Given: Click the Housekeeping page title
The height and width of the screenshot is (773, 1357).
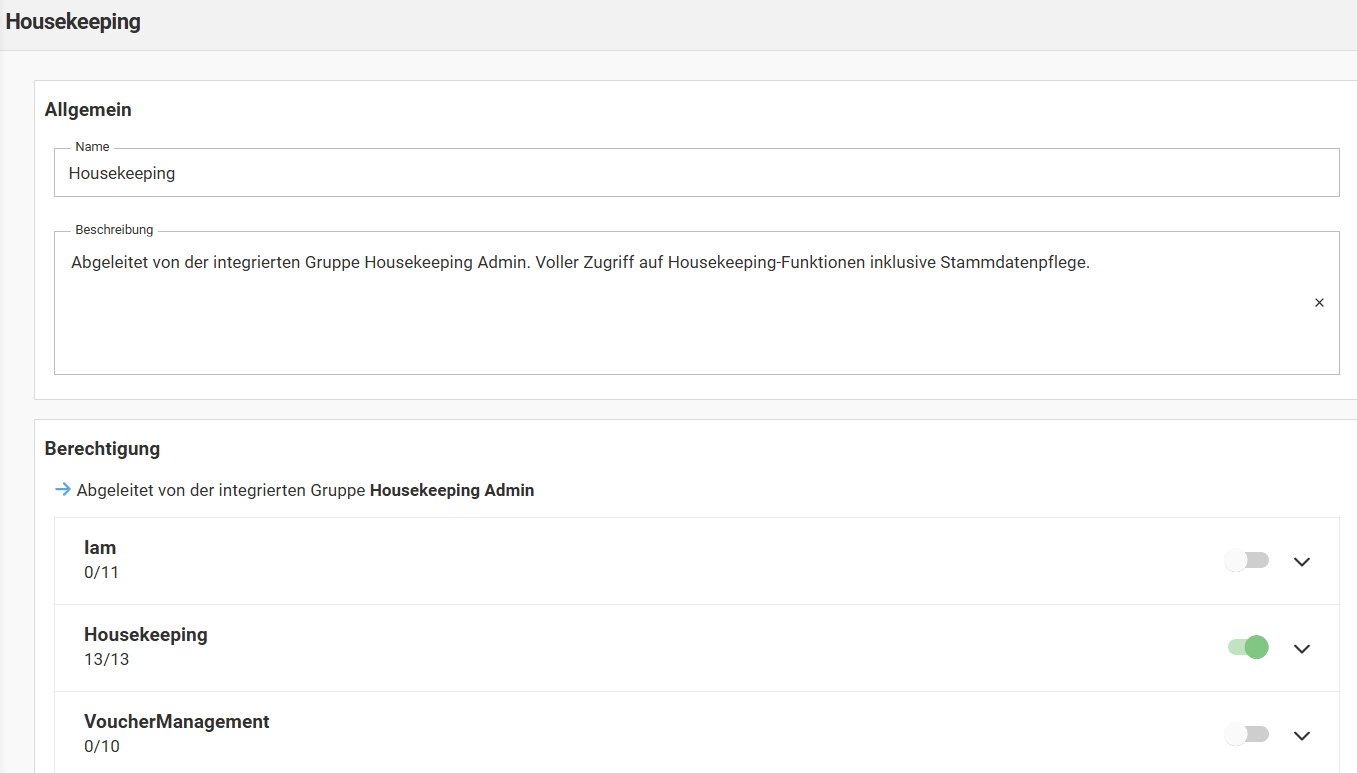Looking at the screenshot, I should pyautogui.click(x=73, y=22).
